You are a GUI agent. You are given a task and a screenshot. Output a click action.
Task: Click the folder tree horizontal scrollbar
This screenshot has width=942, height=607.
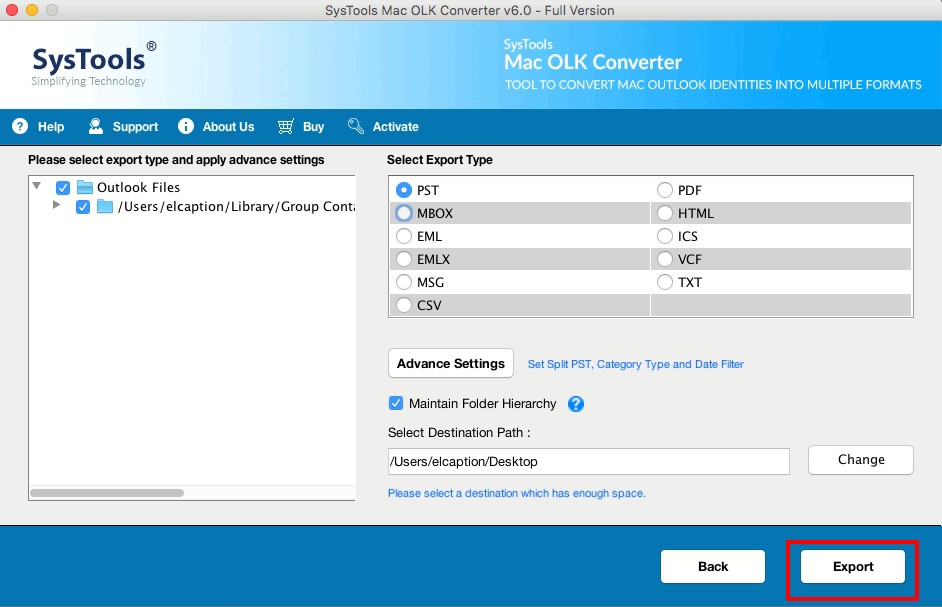tap(107, 493)
